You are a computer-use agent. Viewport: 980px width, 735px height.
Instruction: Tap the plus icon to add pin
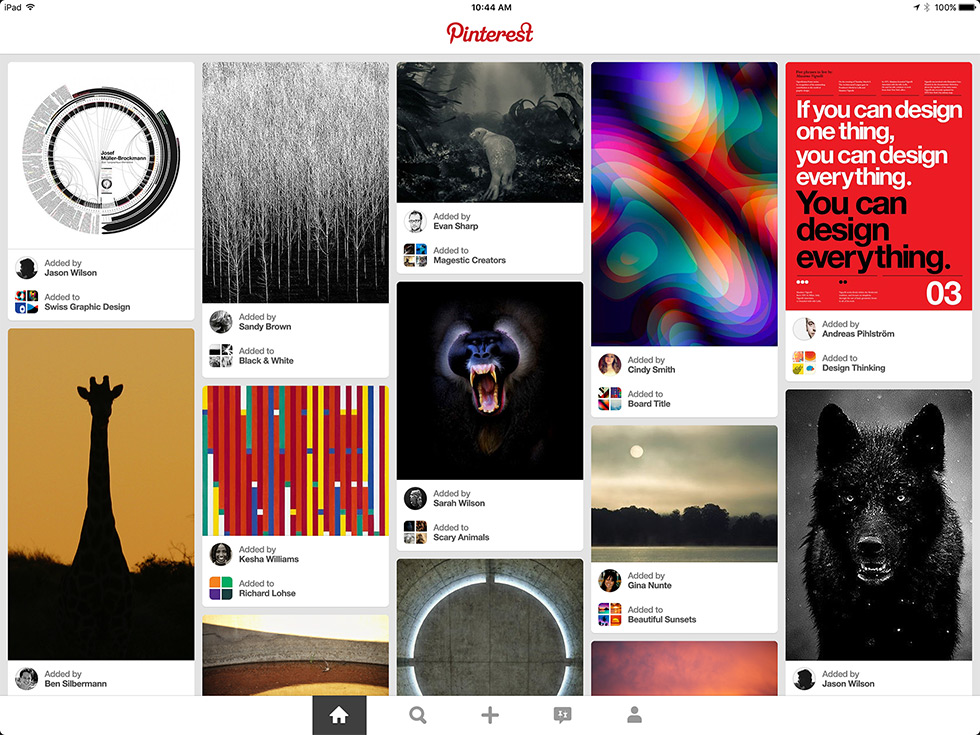tap(490, 715)
